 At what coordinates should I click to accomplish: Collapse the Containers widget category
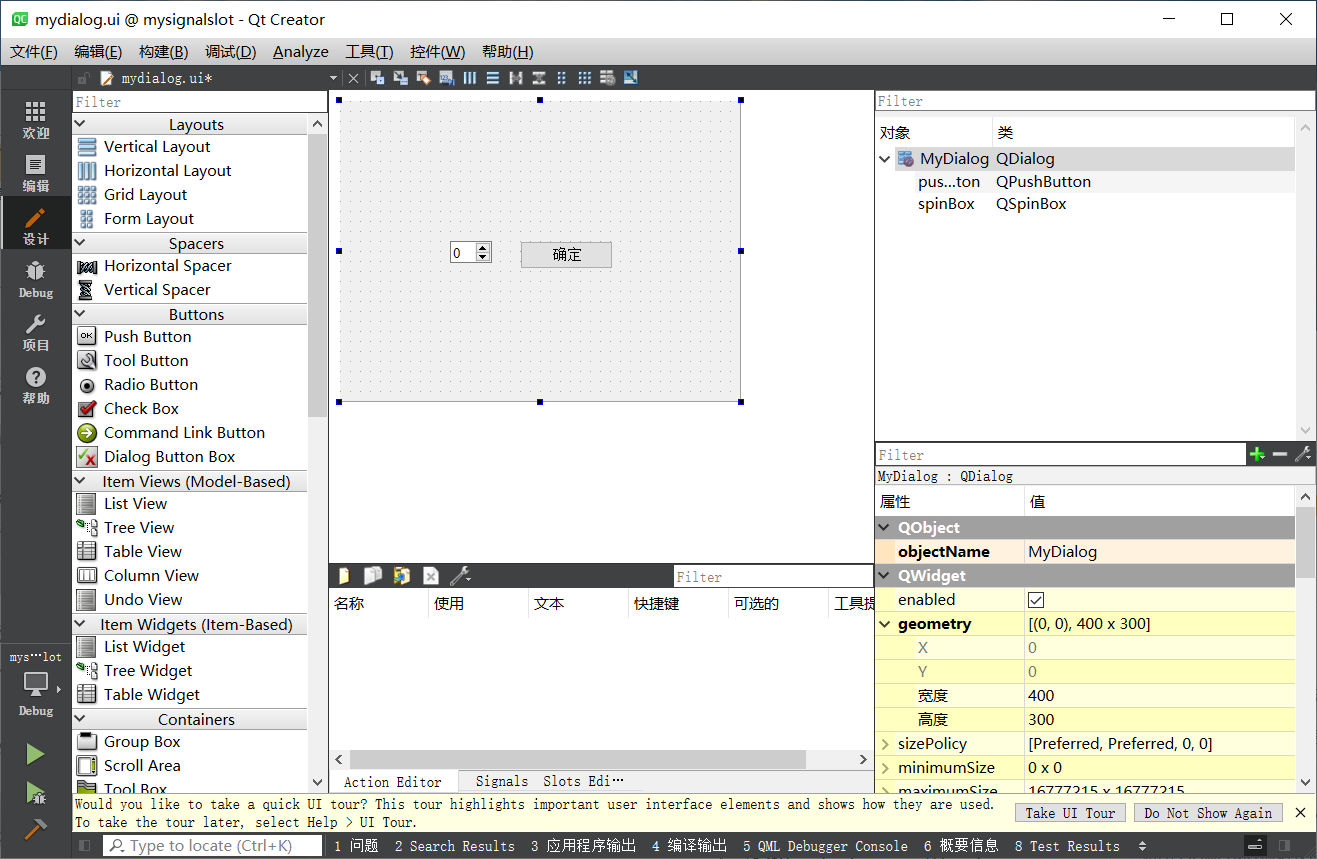(82, 720)
